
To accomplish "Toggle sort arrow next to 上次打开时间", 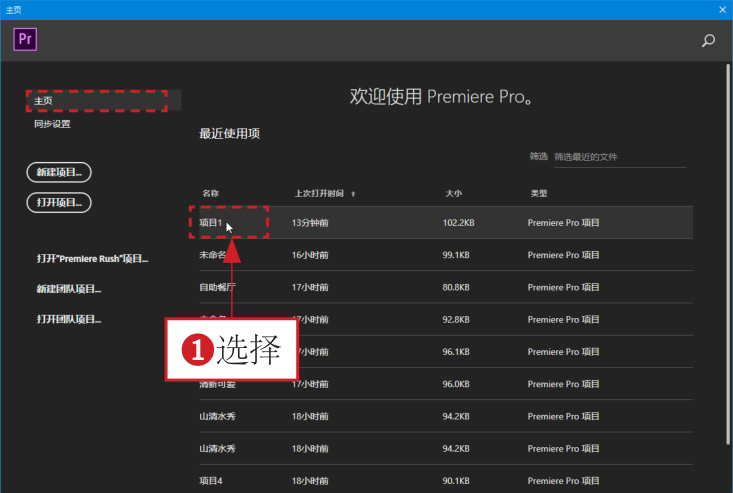I will pos(353,194).
